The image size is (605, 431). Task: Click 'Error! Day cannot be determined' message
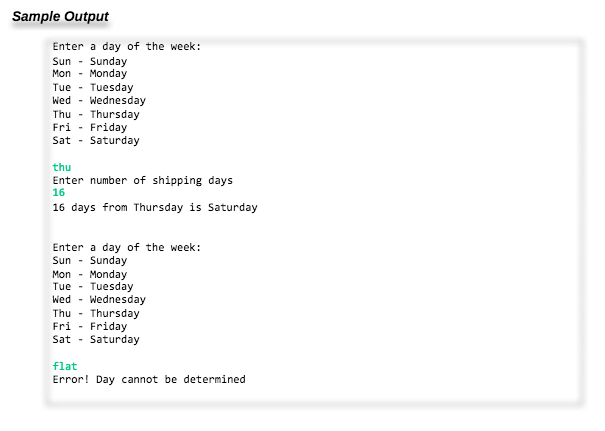point(149,380)
